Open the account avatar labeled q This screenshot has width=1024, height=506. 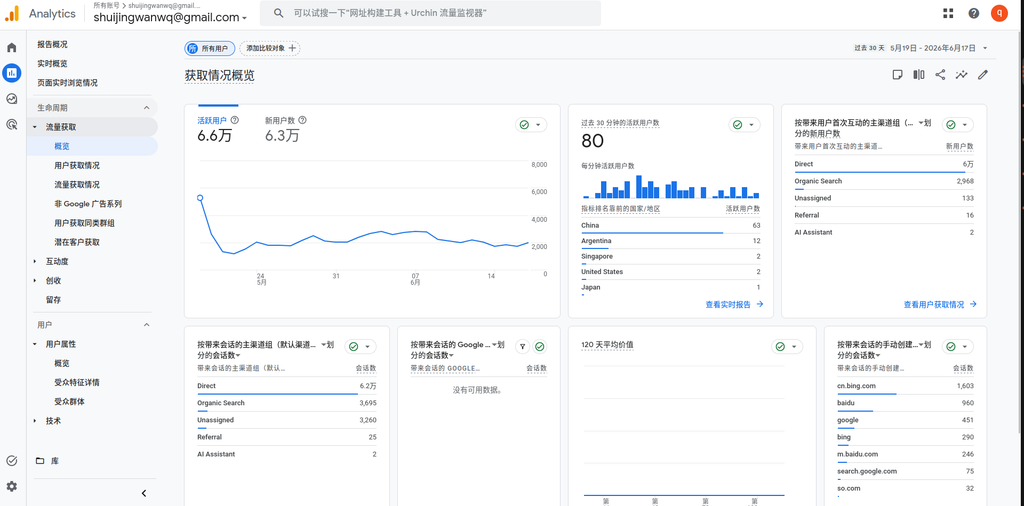(999, 13)
